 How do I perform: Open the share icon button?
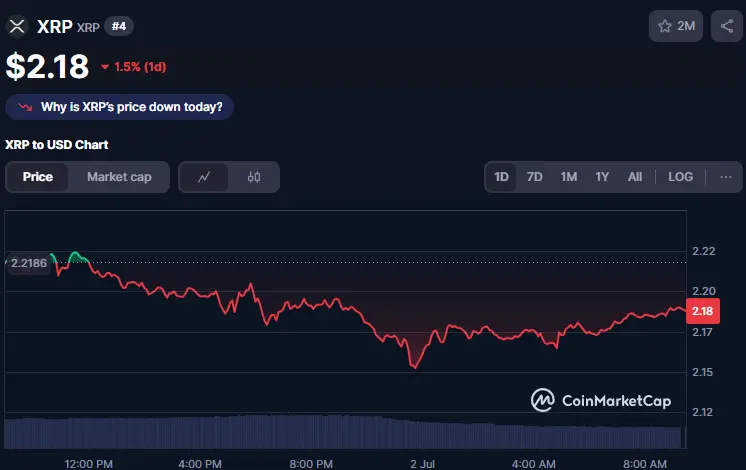pyautogui.click(x=726, y=26)
